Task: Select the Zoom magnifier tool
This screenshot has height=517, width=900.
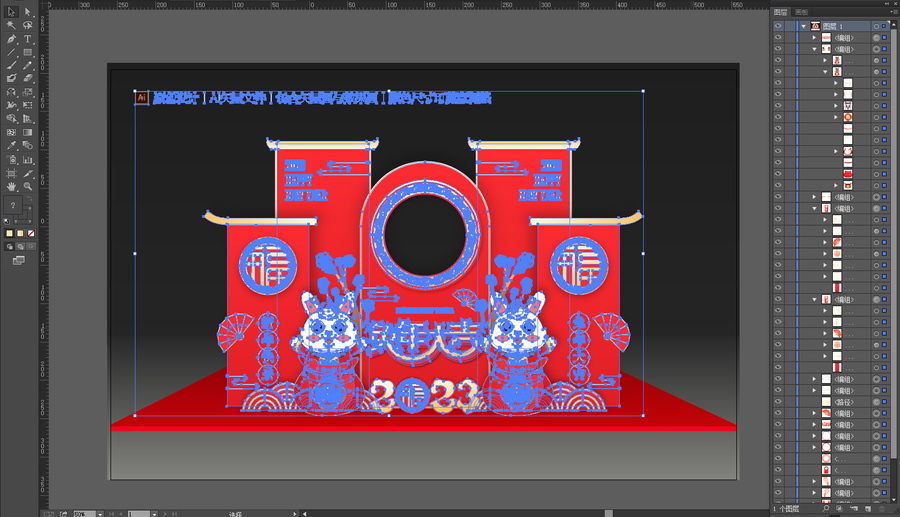Action: point(27,186)
